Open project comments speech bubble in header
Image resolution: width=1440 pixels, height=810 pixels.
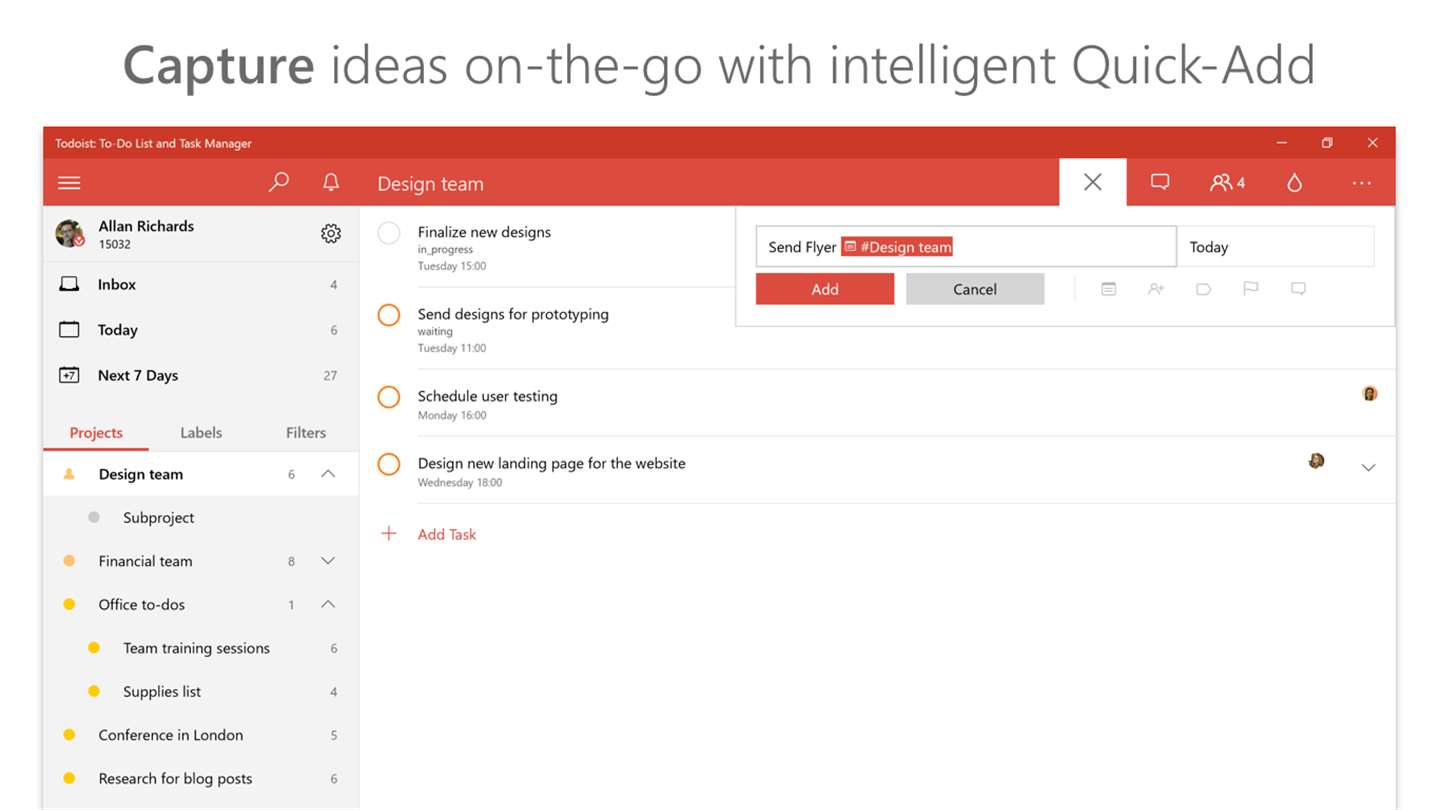click(x=1160, y=182)
